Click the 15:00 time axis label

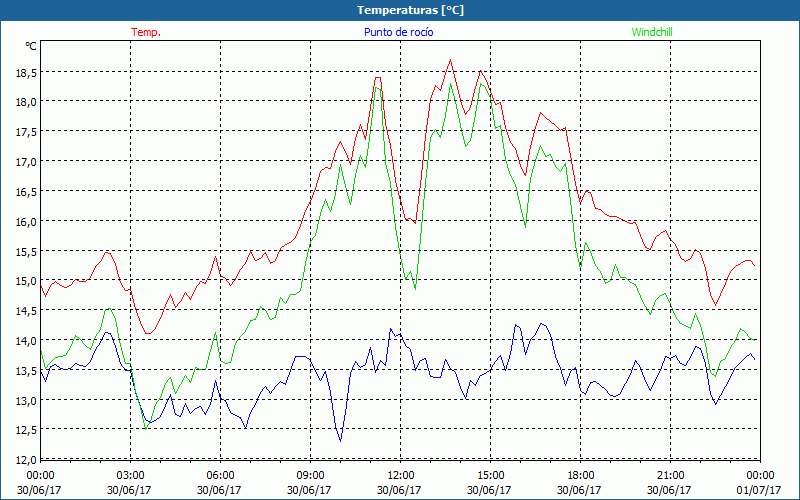pos(490,476)
